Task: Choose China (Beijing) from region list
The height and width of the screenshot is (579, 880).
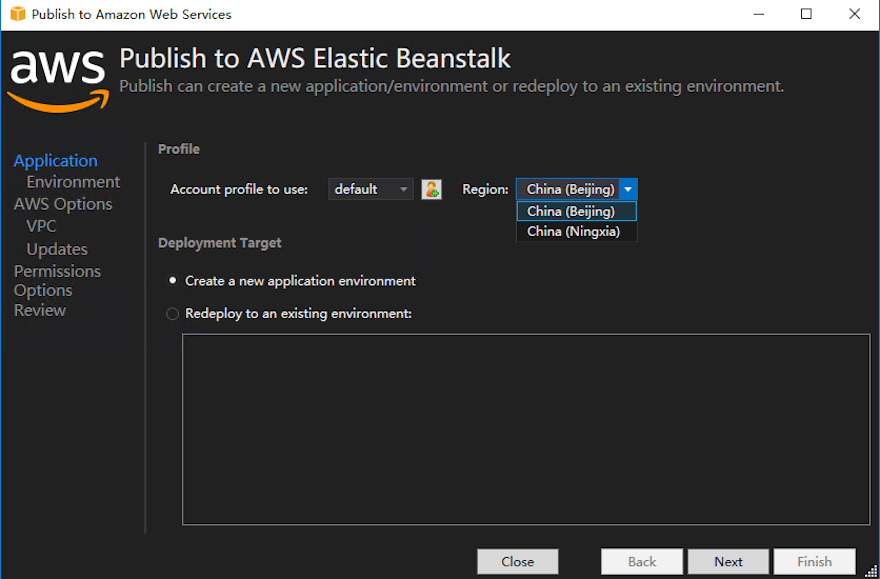Action: point(576,212)
